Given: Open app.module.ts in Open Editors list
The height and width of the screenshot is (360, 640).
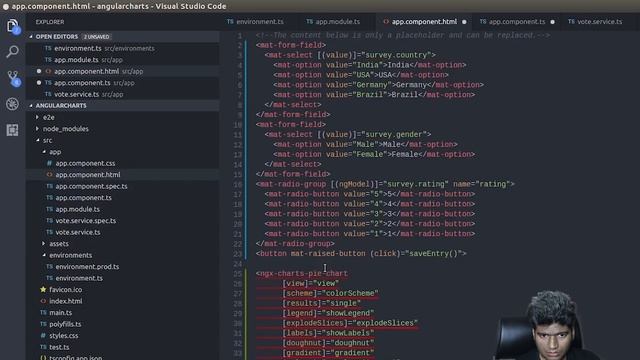Looking at the screenshot, I should tap(122, 60).
